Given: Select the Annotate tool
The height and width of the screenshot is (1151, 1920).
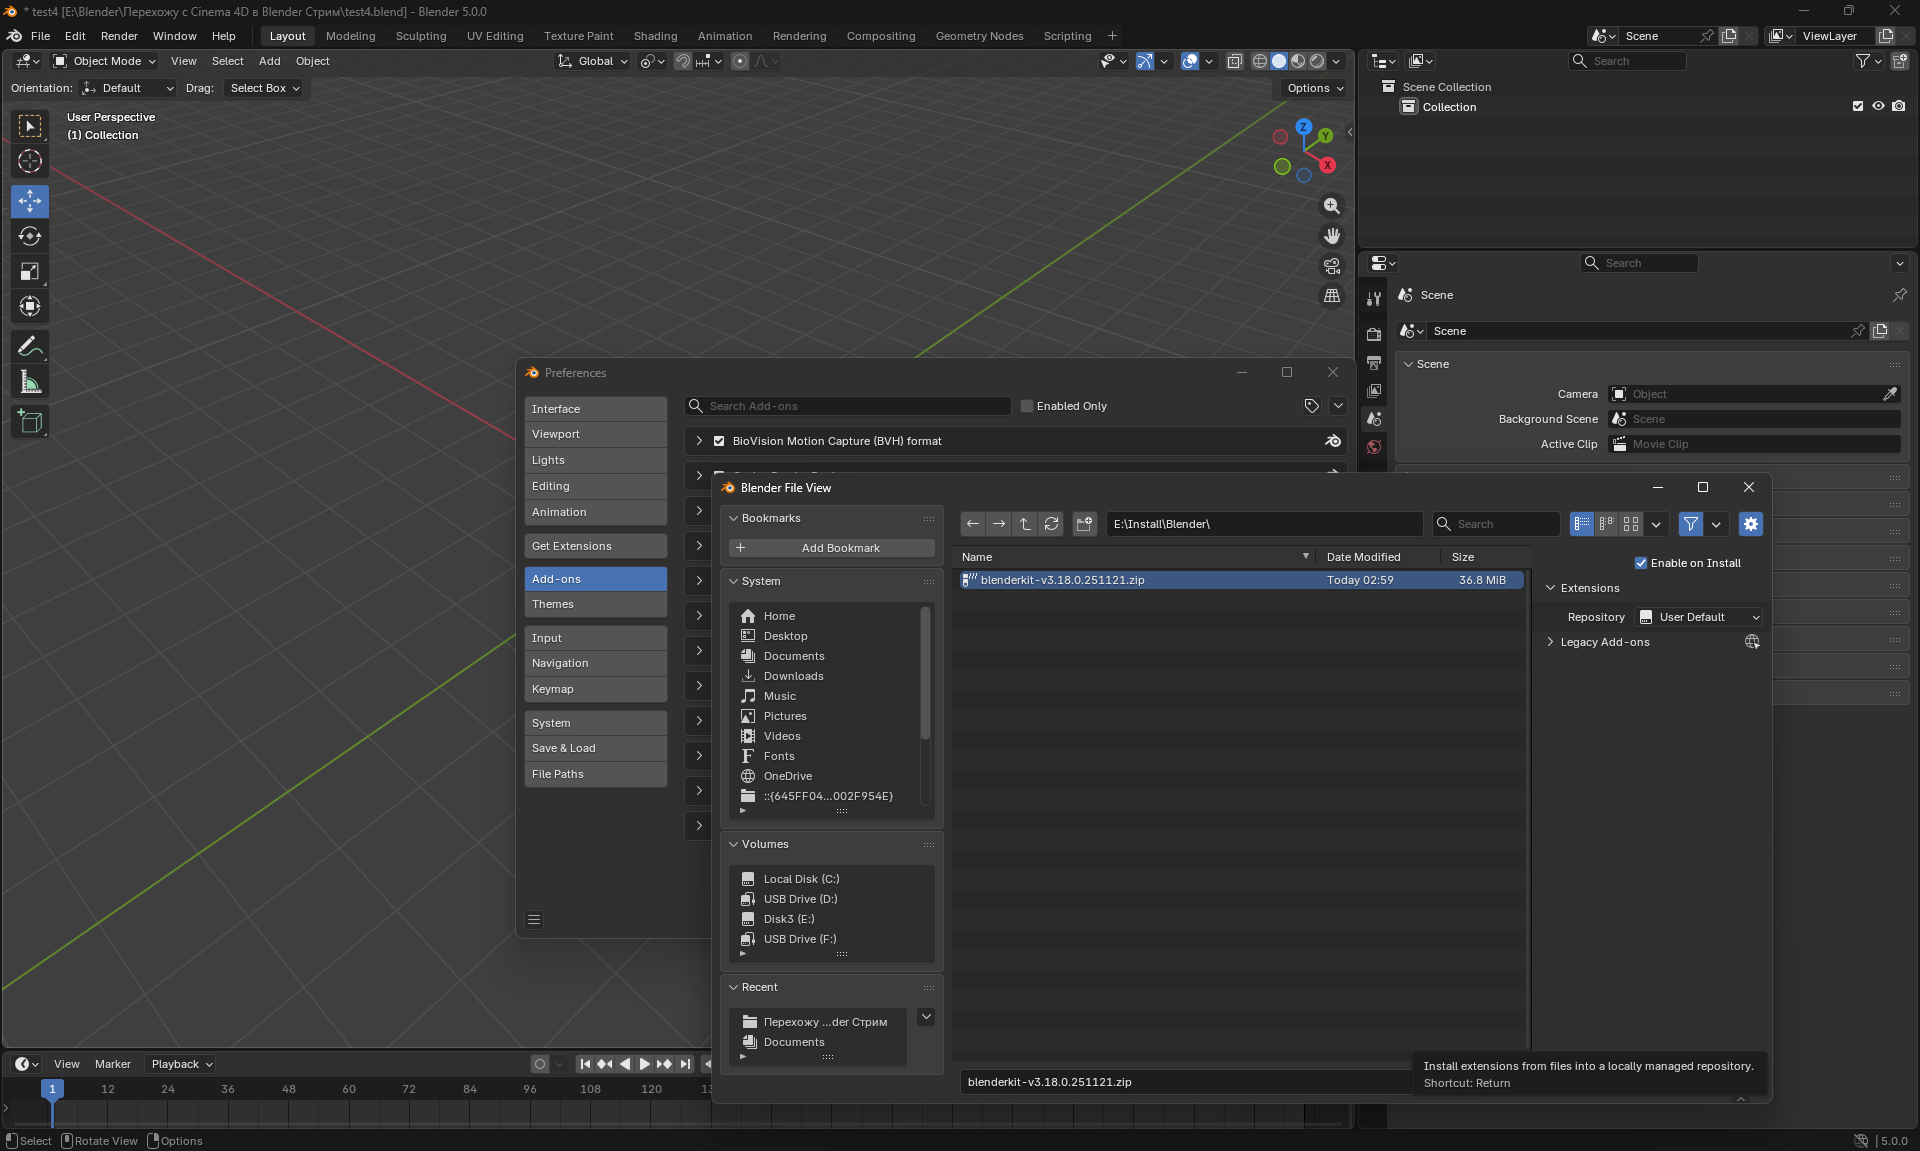Looking at the screenshot, I should pos(30,347).
